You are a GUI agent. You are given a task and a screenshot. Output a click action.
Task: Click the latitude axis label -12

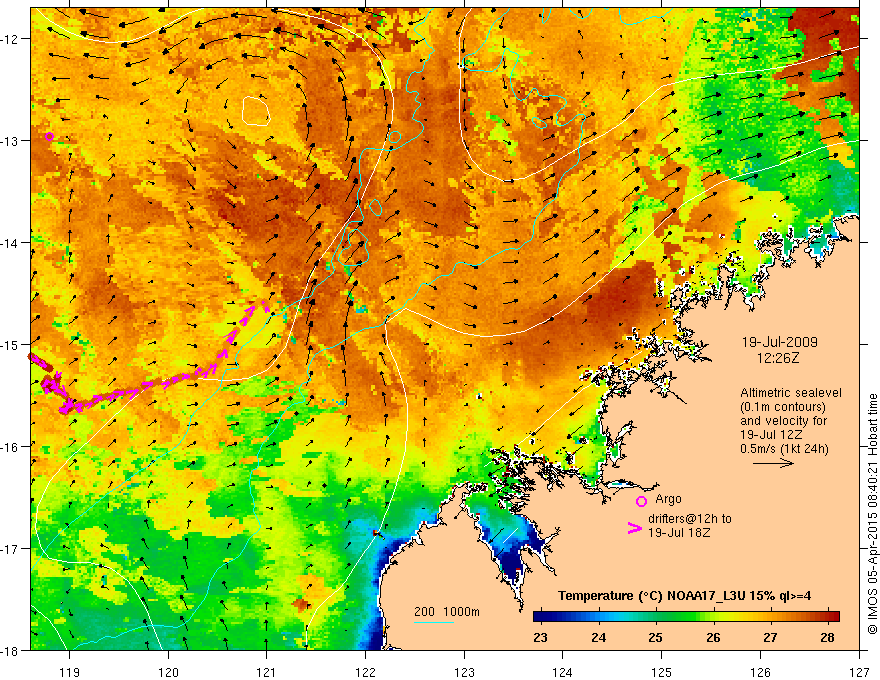[11, 39]
